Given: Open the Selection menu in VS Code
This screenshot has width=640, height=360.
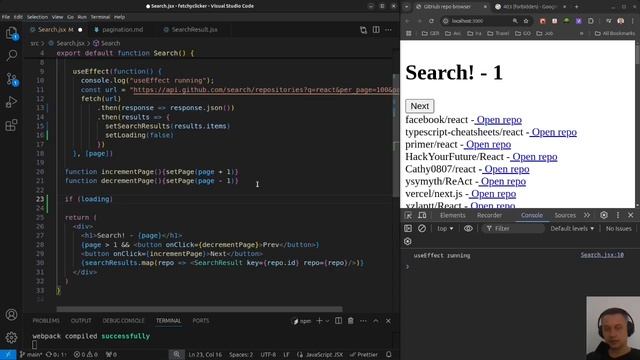Looking at the screenshot, I should click(x=37, y=17).
